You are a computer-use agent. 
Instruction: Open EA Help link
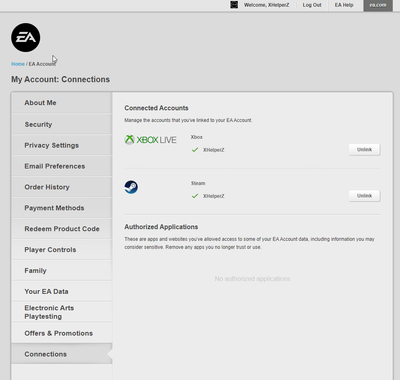(344, 5)
